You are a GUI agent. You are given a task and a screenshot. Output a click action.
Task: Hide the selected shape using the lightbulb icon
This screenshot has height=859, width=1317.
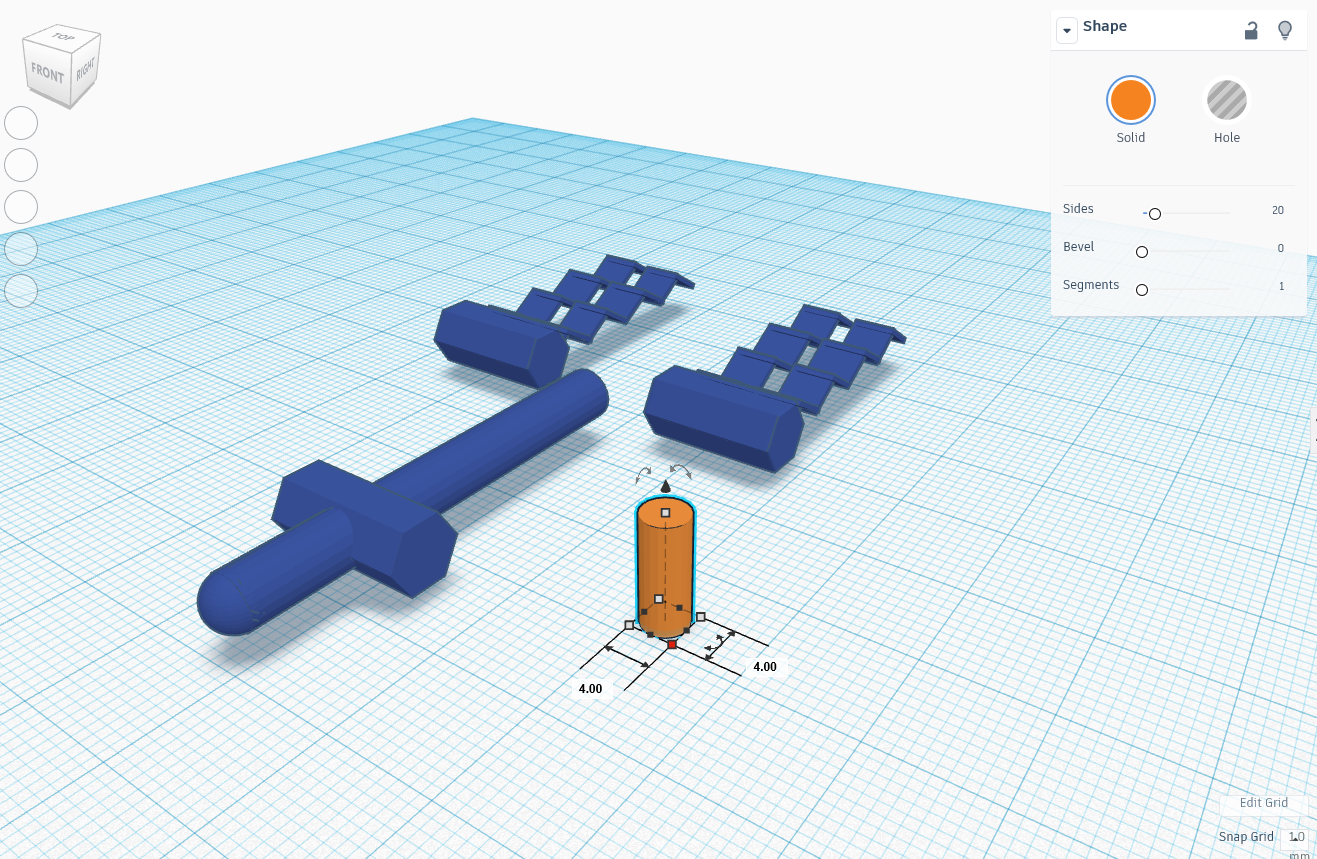(1286, 30)
